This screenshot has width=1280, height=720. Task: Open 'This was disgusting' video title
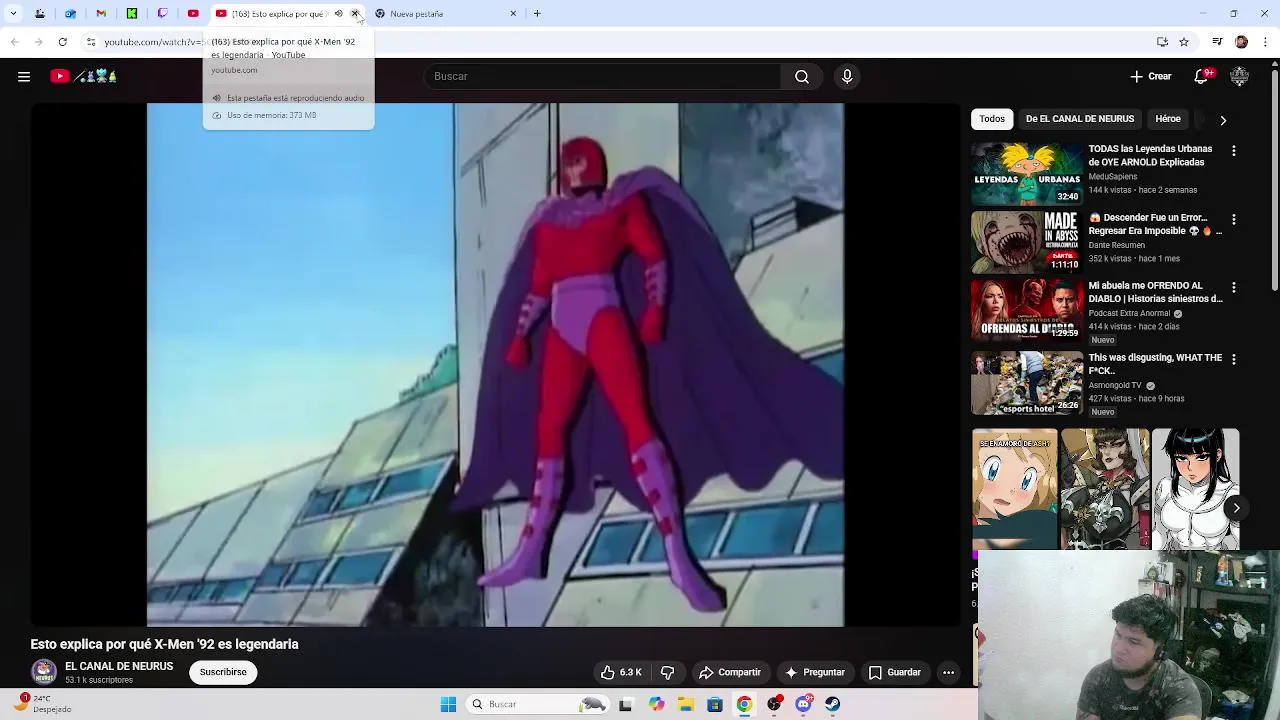tap(1155, 364)
